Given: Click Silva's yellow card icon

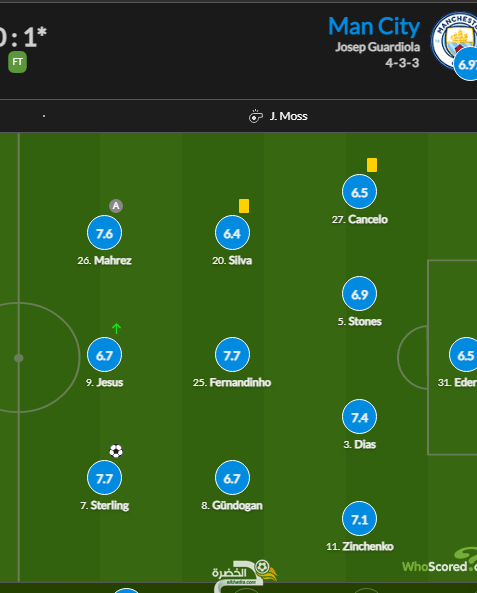Looking at the screenshot, I should coord(244,206).
